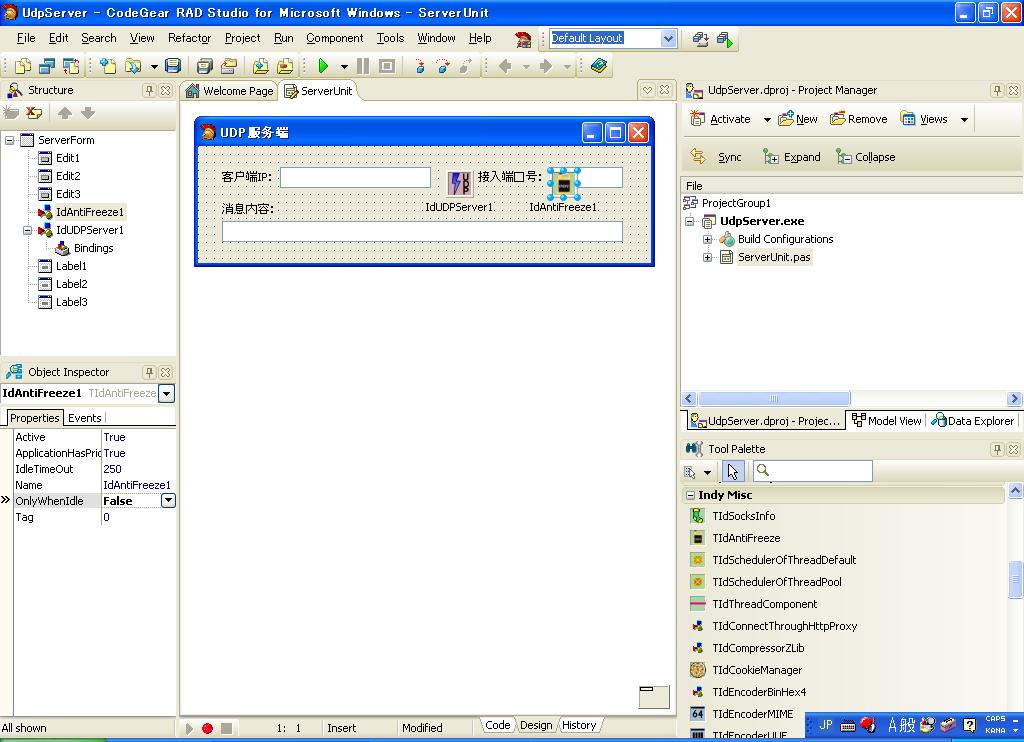Open the dropdown arrow next to Open icon
This screenshot has width=1024, height=742.
click(153, 66)
